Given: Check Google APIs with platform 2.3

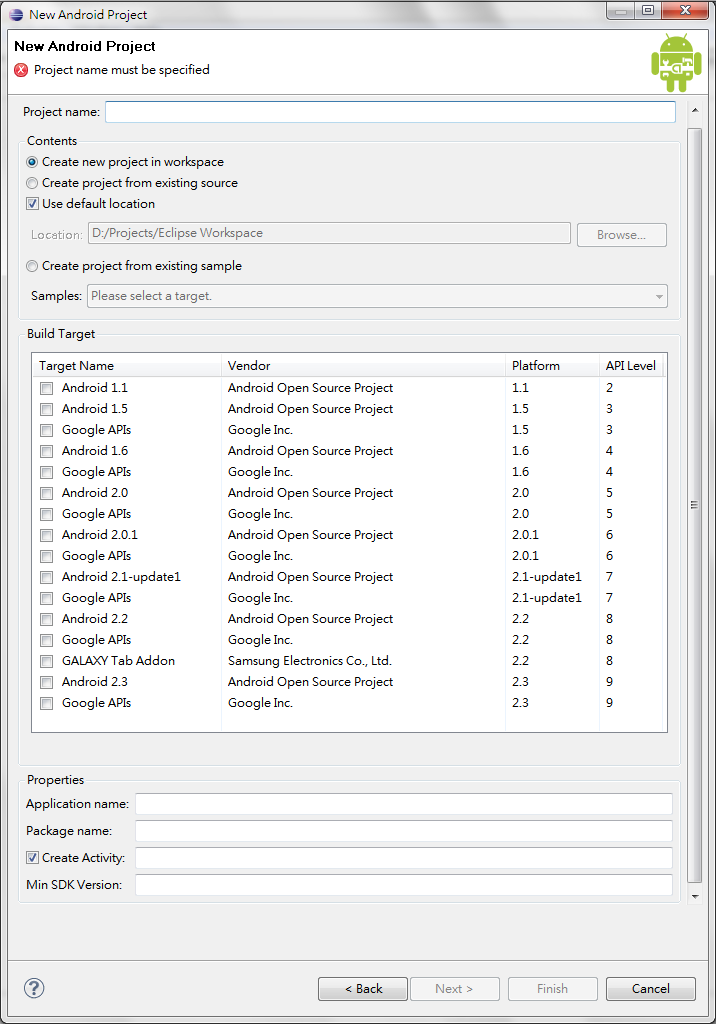Looking at the screenshot, I should coord(46,703).
